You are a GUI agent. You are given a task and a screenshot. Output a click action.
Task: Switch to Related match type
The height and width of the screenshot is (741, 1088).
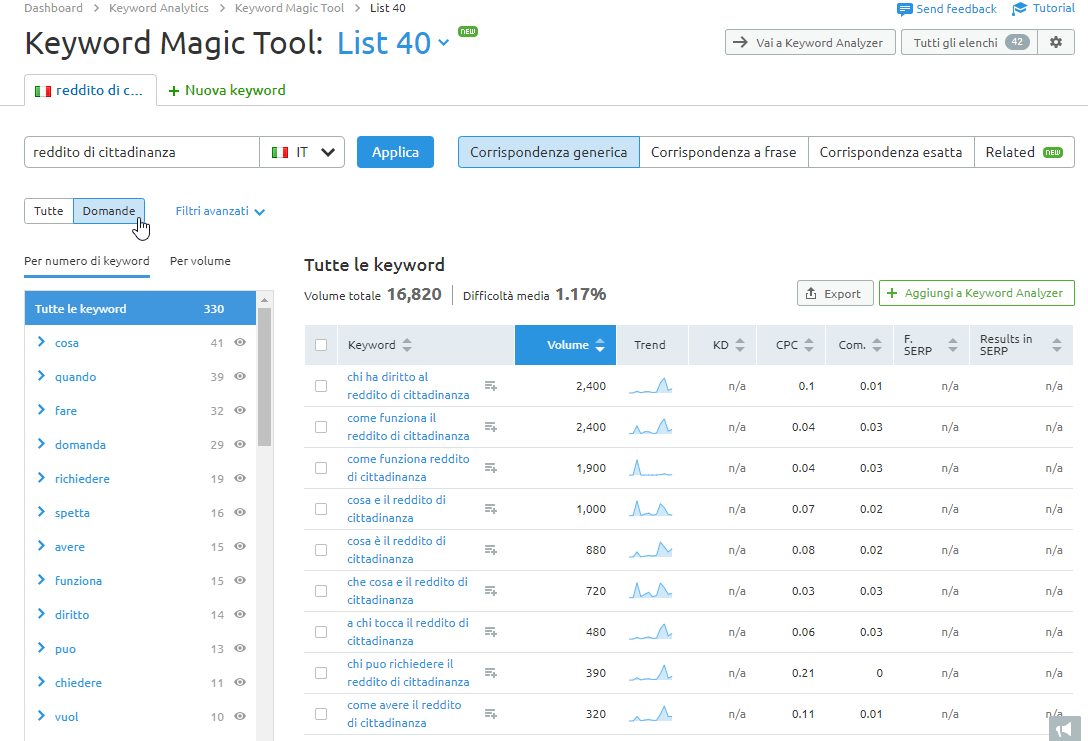(1024, 152)
